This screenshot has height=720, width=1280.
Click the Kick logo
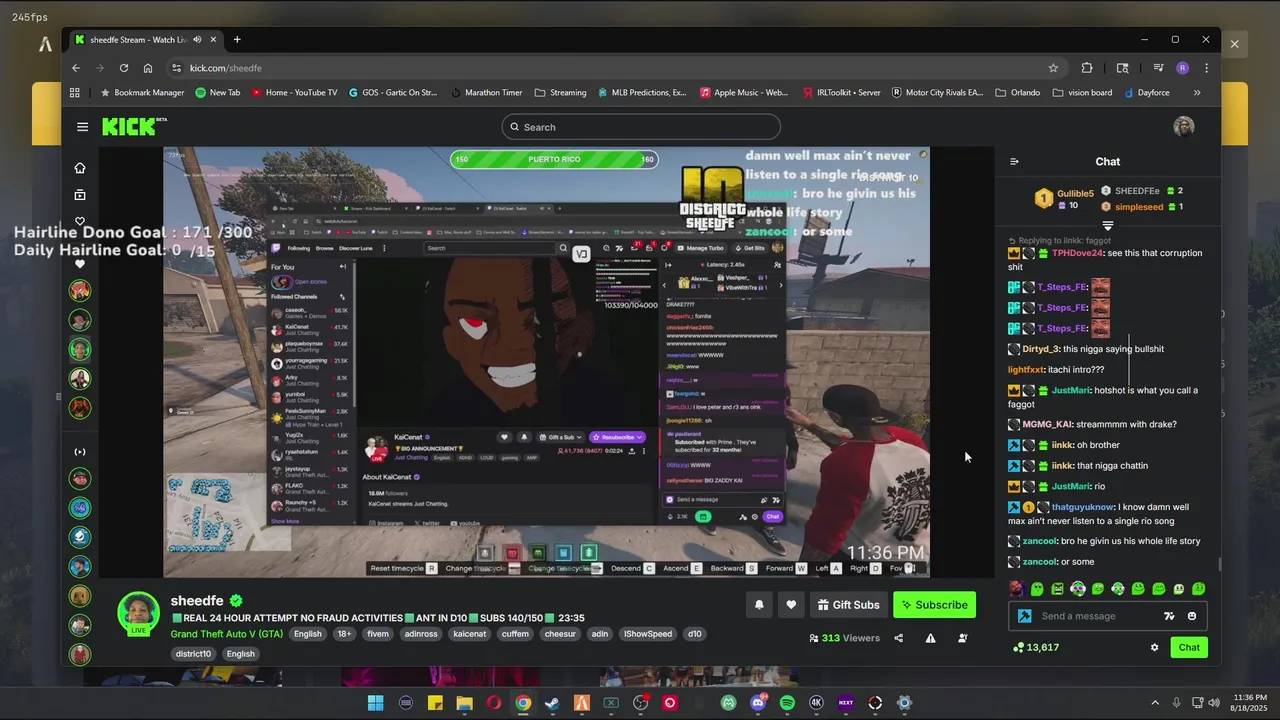[x=133, y=127]
